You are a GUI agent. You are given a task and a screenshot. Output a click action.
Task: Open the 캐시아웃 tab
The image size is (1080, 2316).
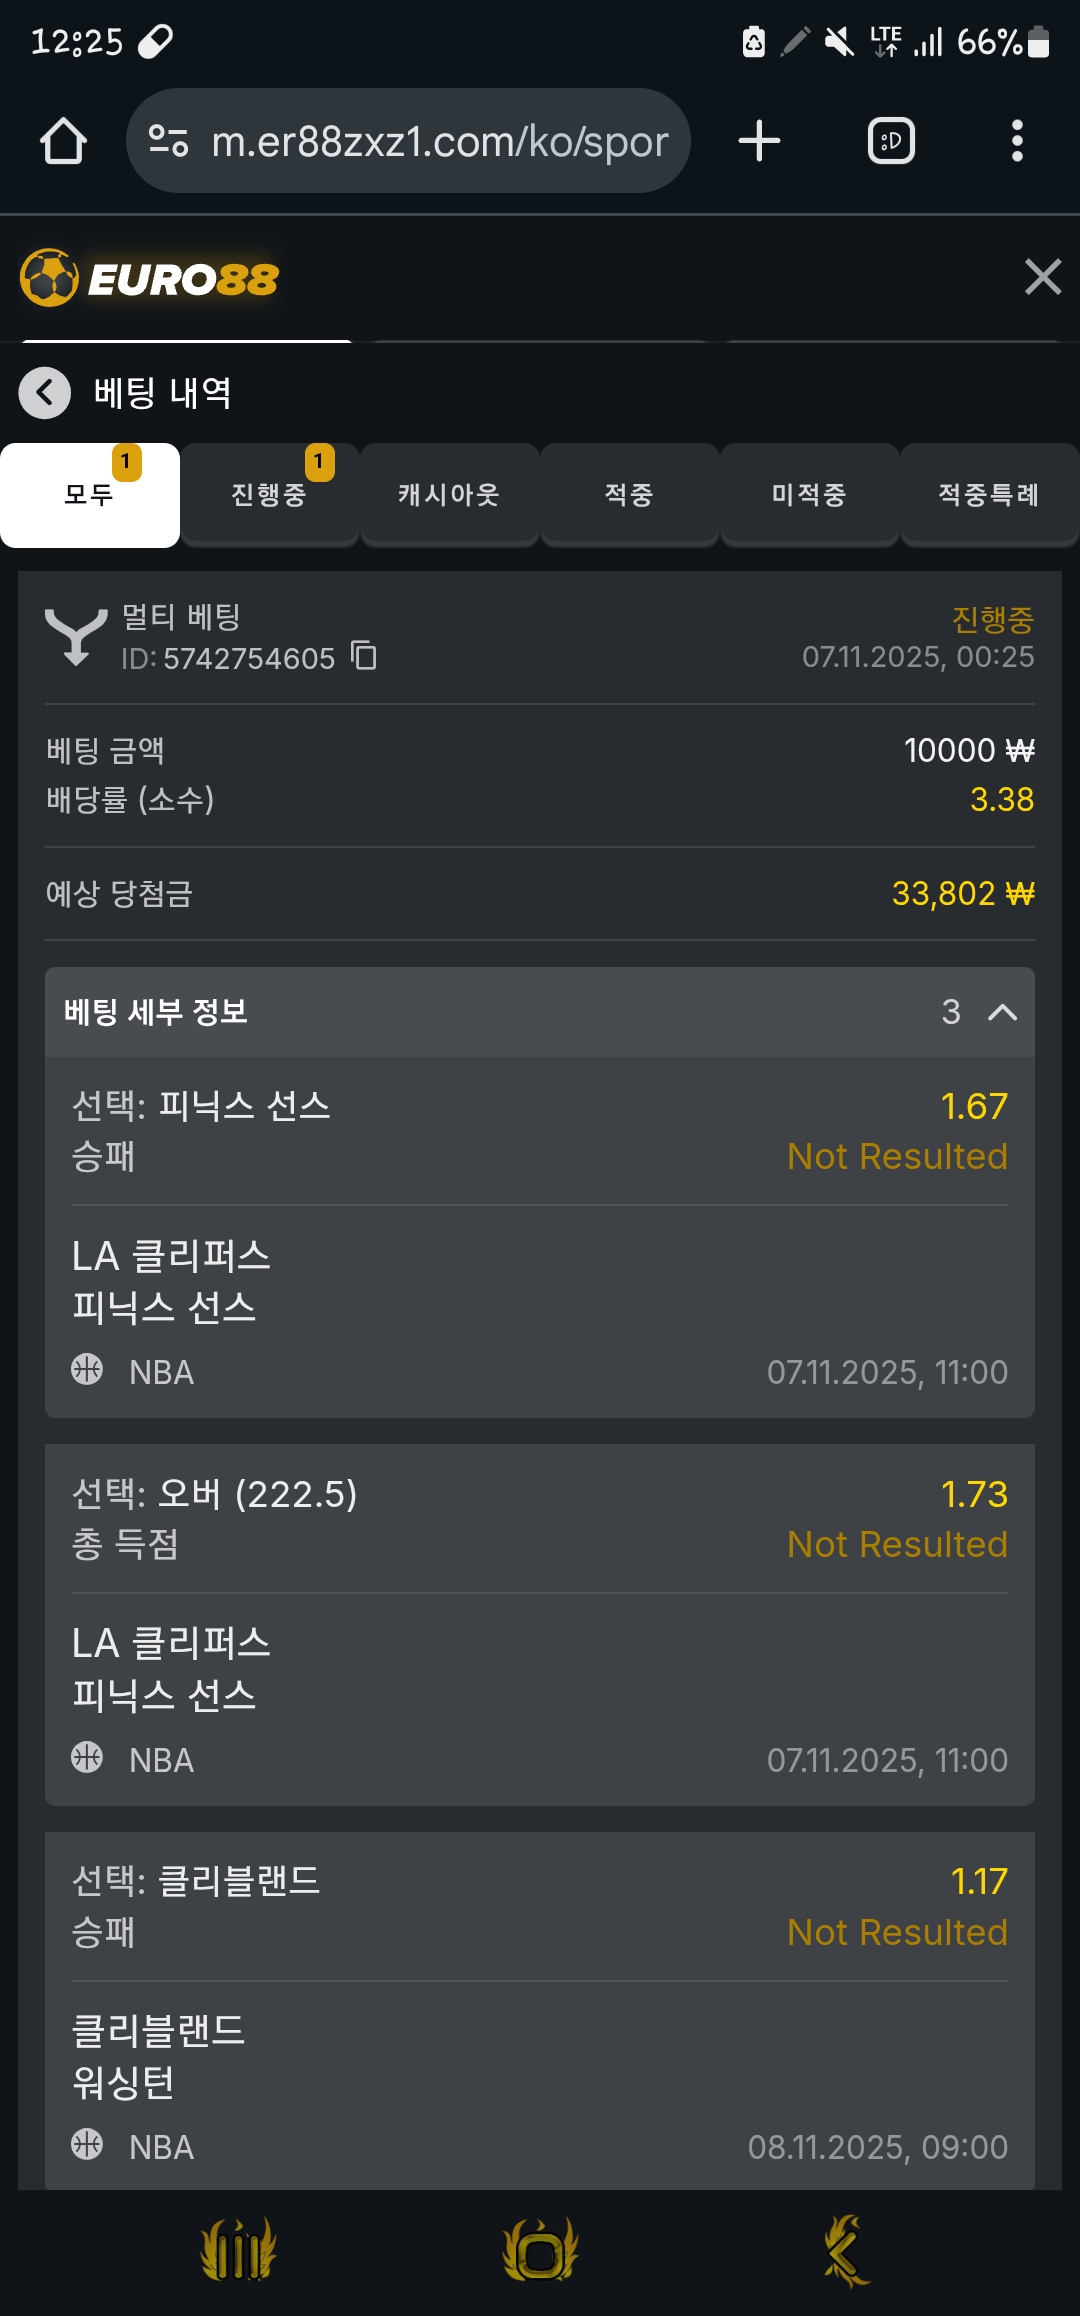449,496
